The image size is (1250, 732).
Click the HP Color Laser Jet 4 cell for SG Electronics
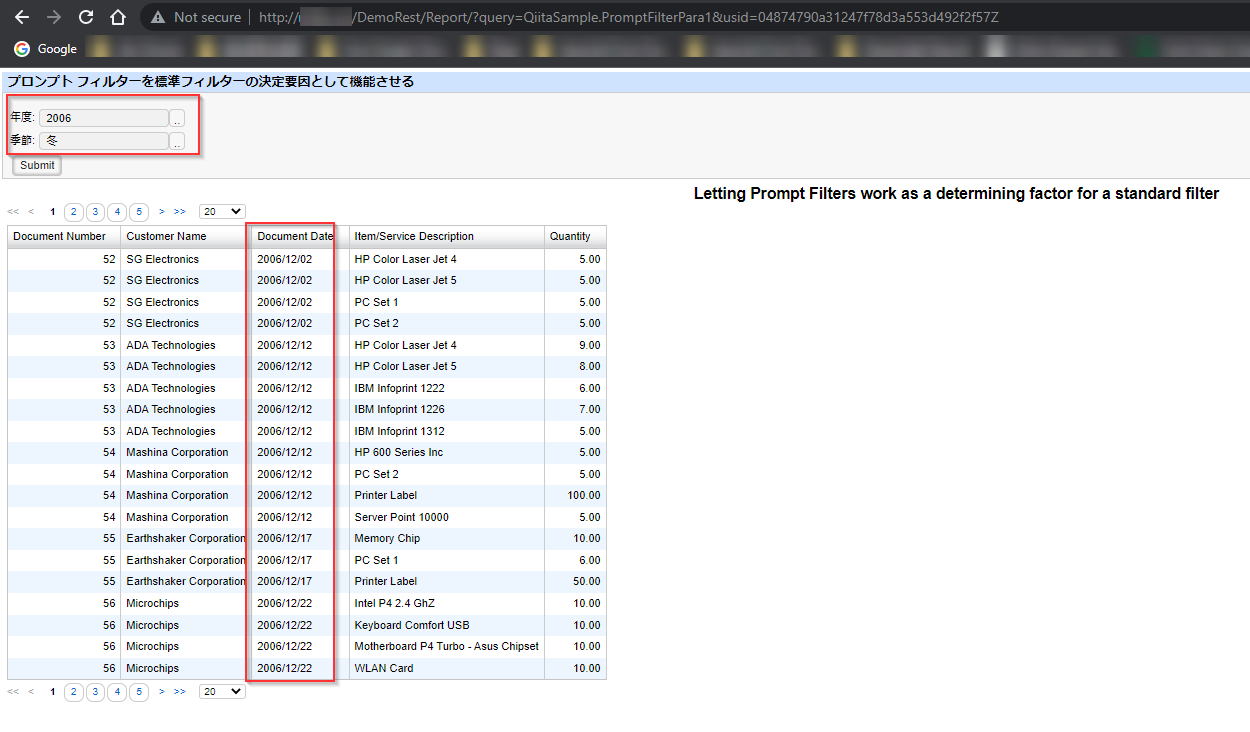(446, 259)
